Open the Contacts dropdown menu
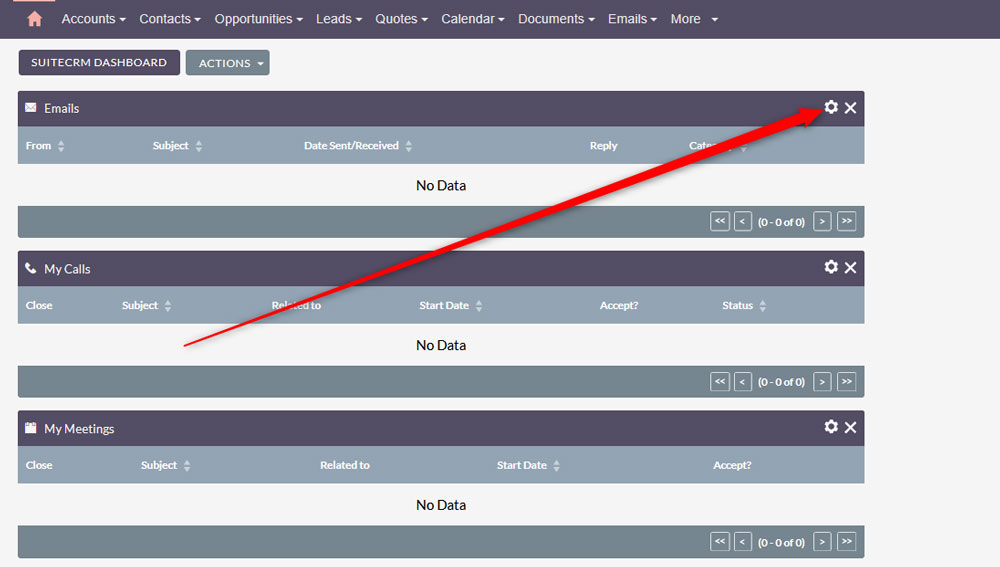1000x567 pixels. pyautogui.click(x=170, y=19)
